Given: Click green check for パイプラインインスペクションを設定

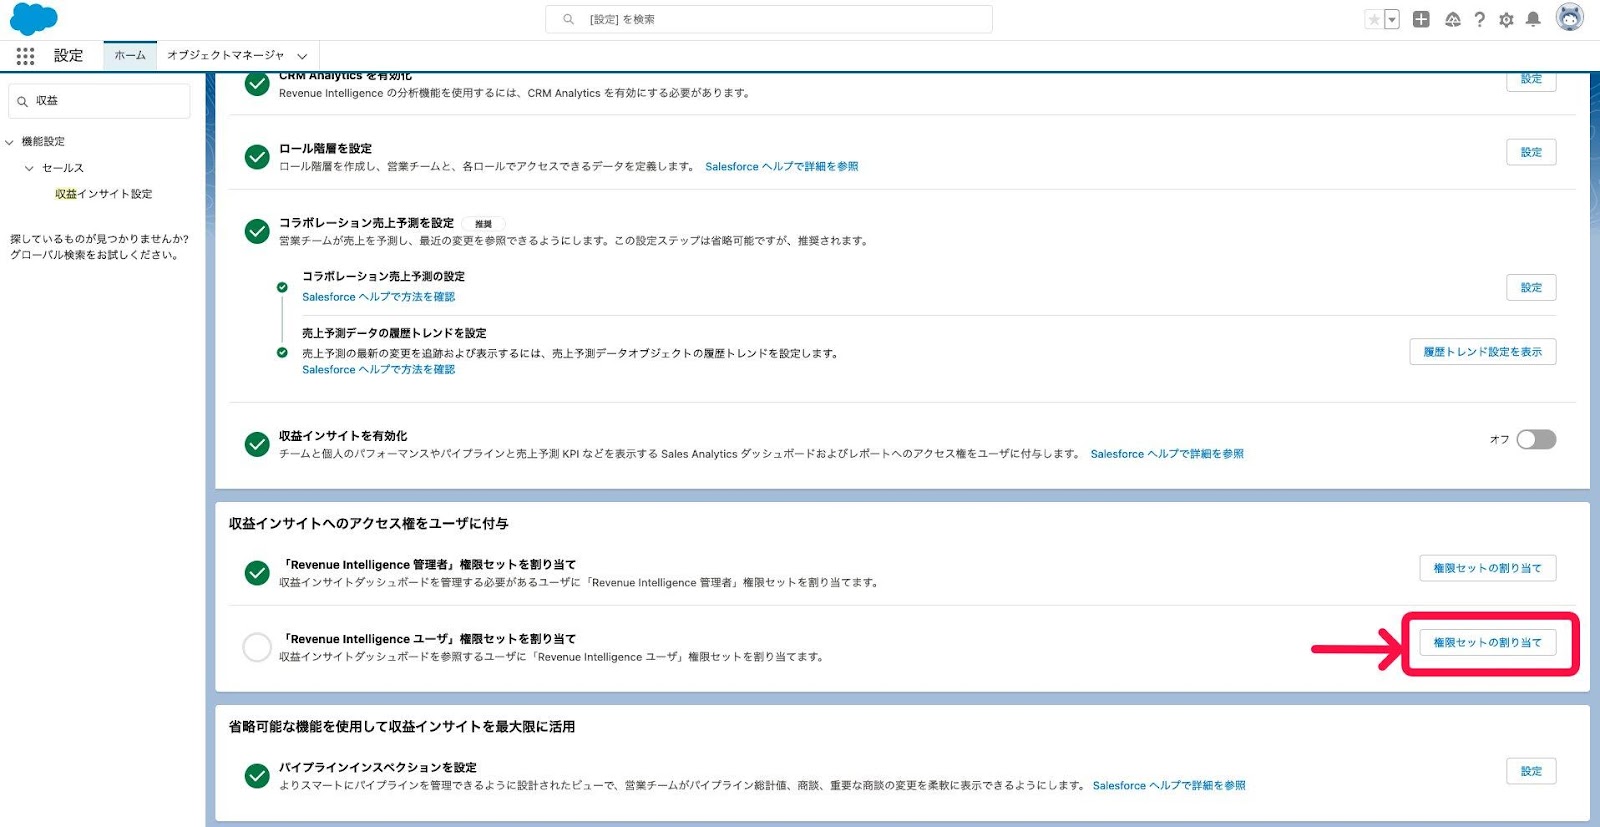Looking at the screenshot, I should point(257,776).
